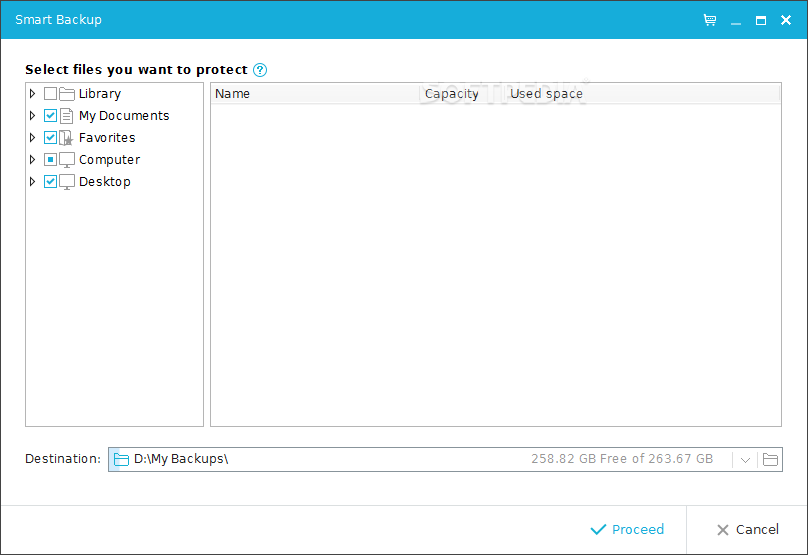The width and height of the screenshot is (808, 555).
Task: Click the My Documents file icon
Action: tap(67, 116)
